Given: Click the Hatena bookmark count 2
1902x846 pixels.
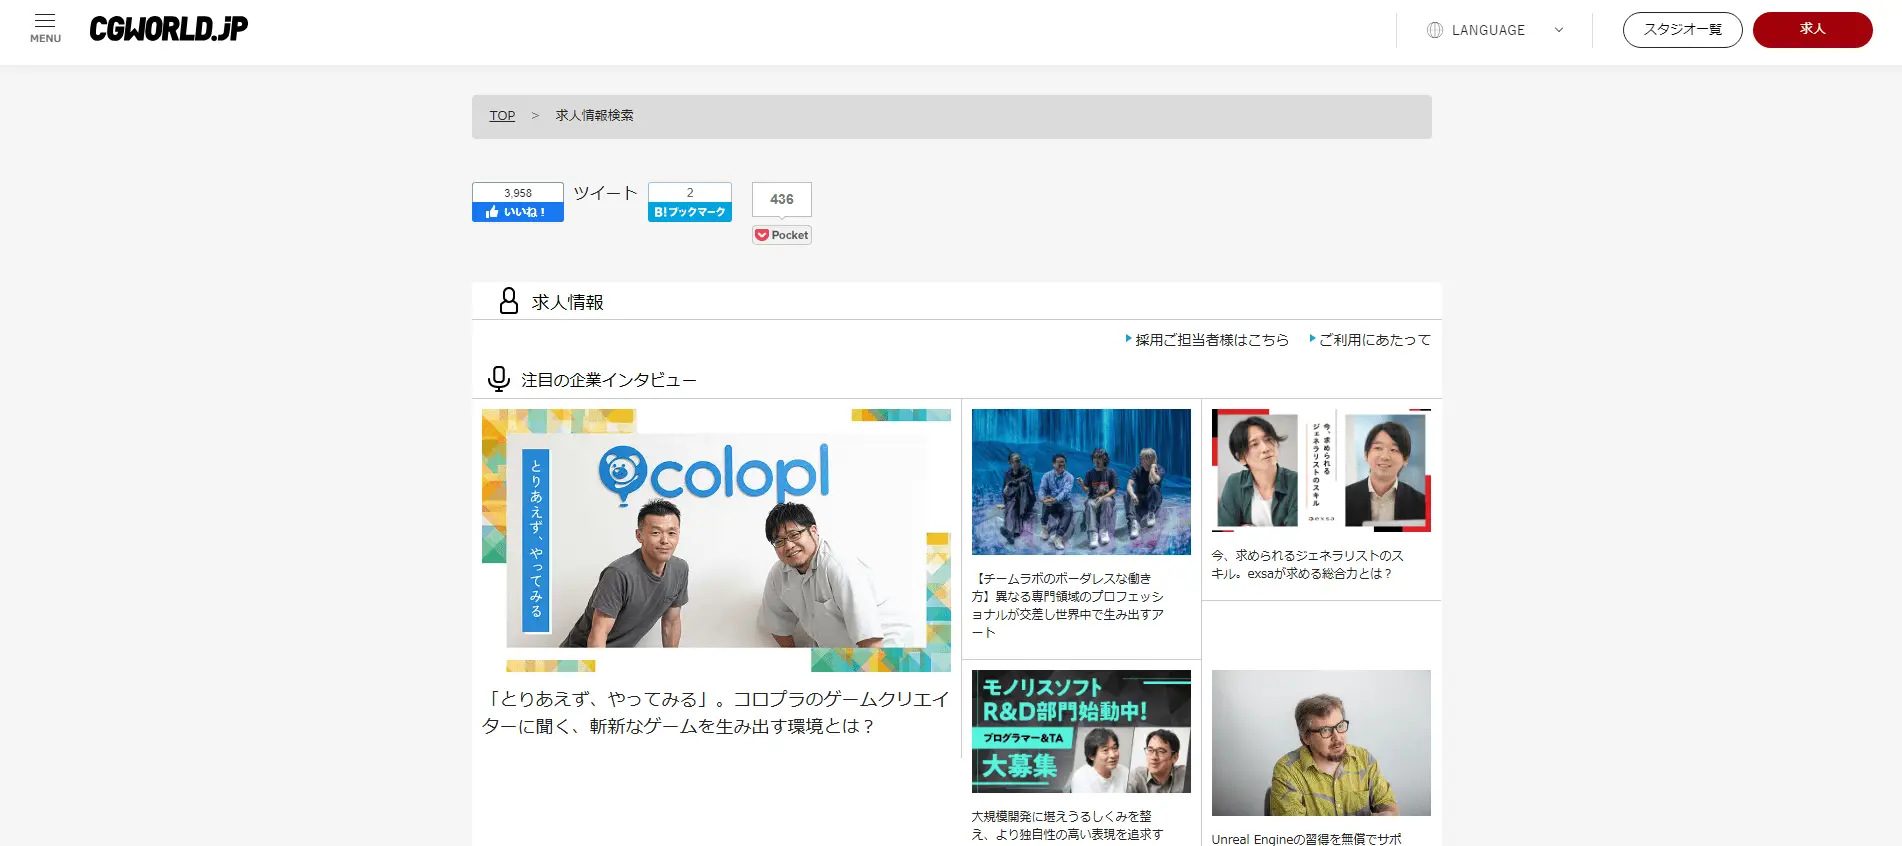Looking at the screenshot, I should pos(690,193).
